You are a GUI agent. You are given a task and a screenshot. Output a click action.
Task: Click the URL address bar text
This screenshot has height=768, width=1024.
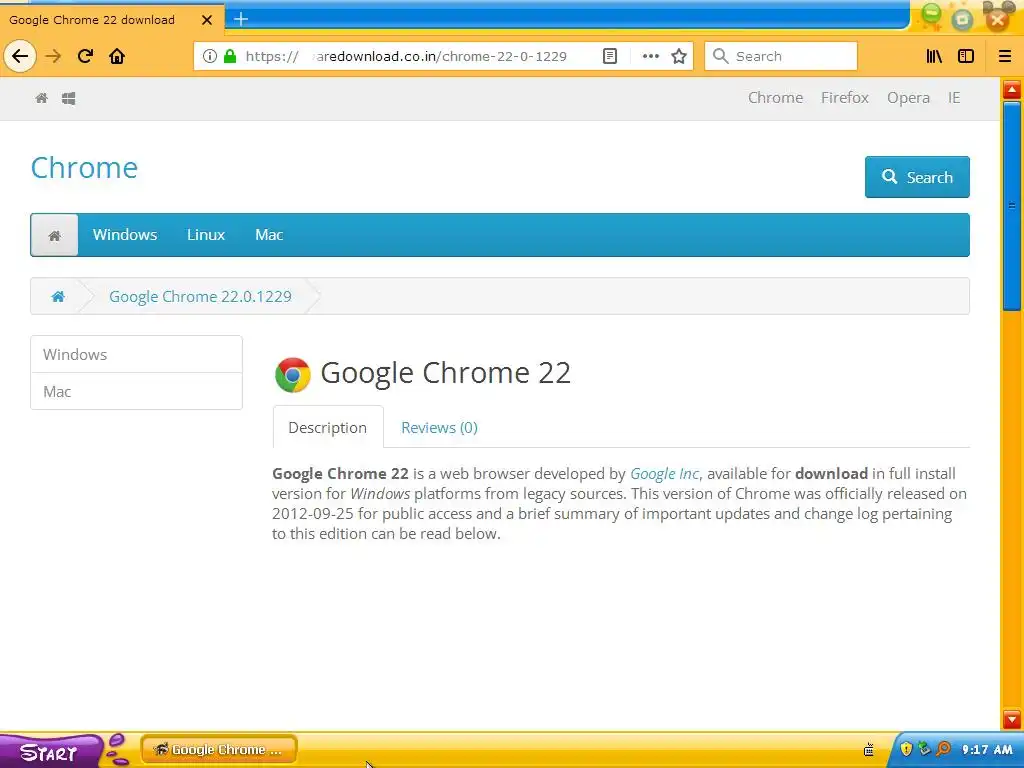coord(405,56)
